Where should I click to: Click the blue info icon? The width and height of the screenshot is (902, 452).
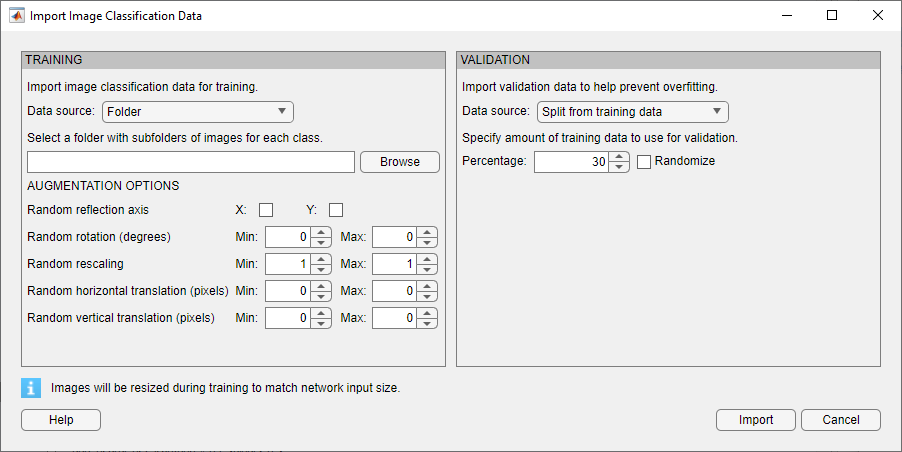(x=31, y=388)
